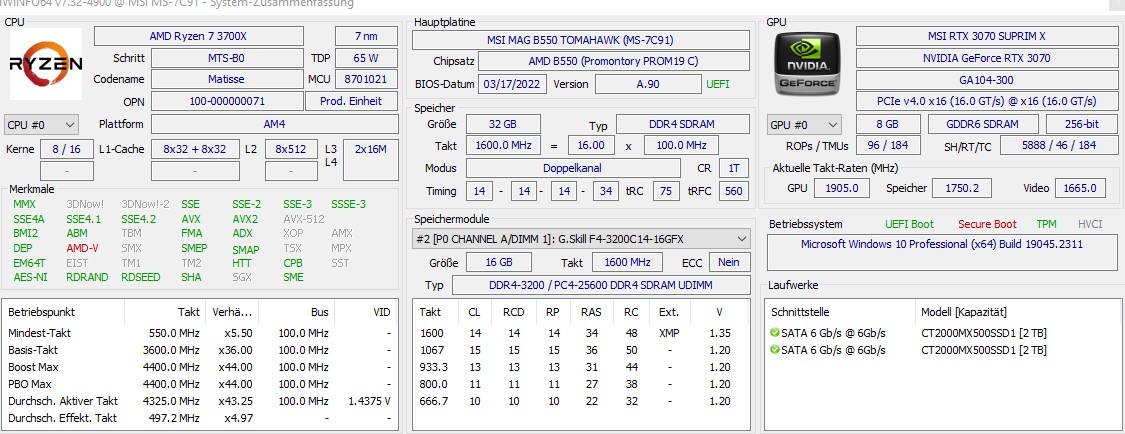Select the 256-bit bus width value

1082,124
